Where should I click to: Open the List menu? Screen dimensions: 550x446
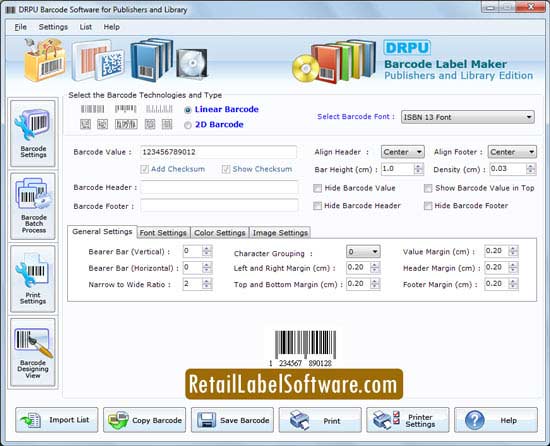point(85,27)
